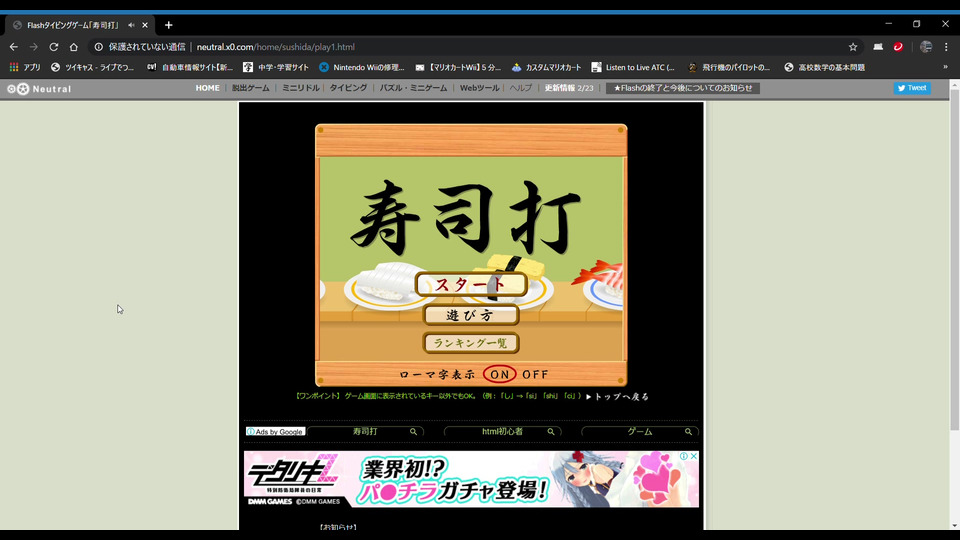Open the Chrome three-dot menu
960x540 pixels.
pyautogui.click(x=946, y=47)
